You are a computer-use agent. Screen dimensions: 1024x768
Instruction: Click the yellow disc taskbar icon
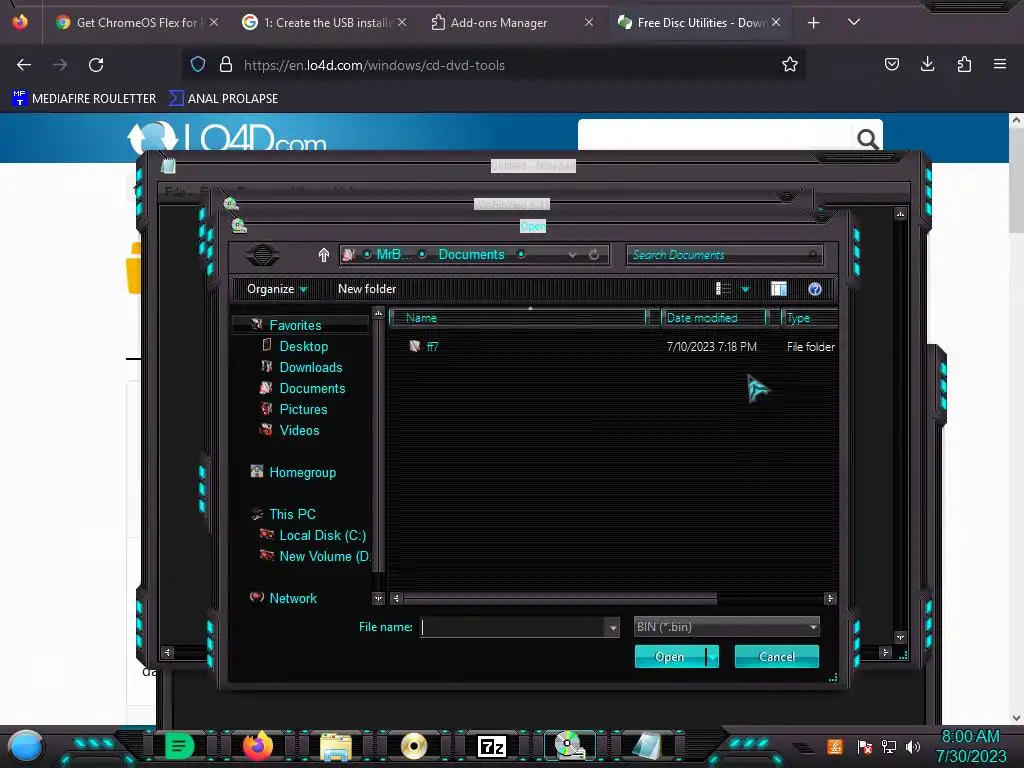[x=414, y=746]
